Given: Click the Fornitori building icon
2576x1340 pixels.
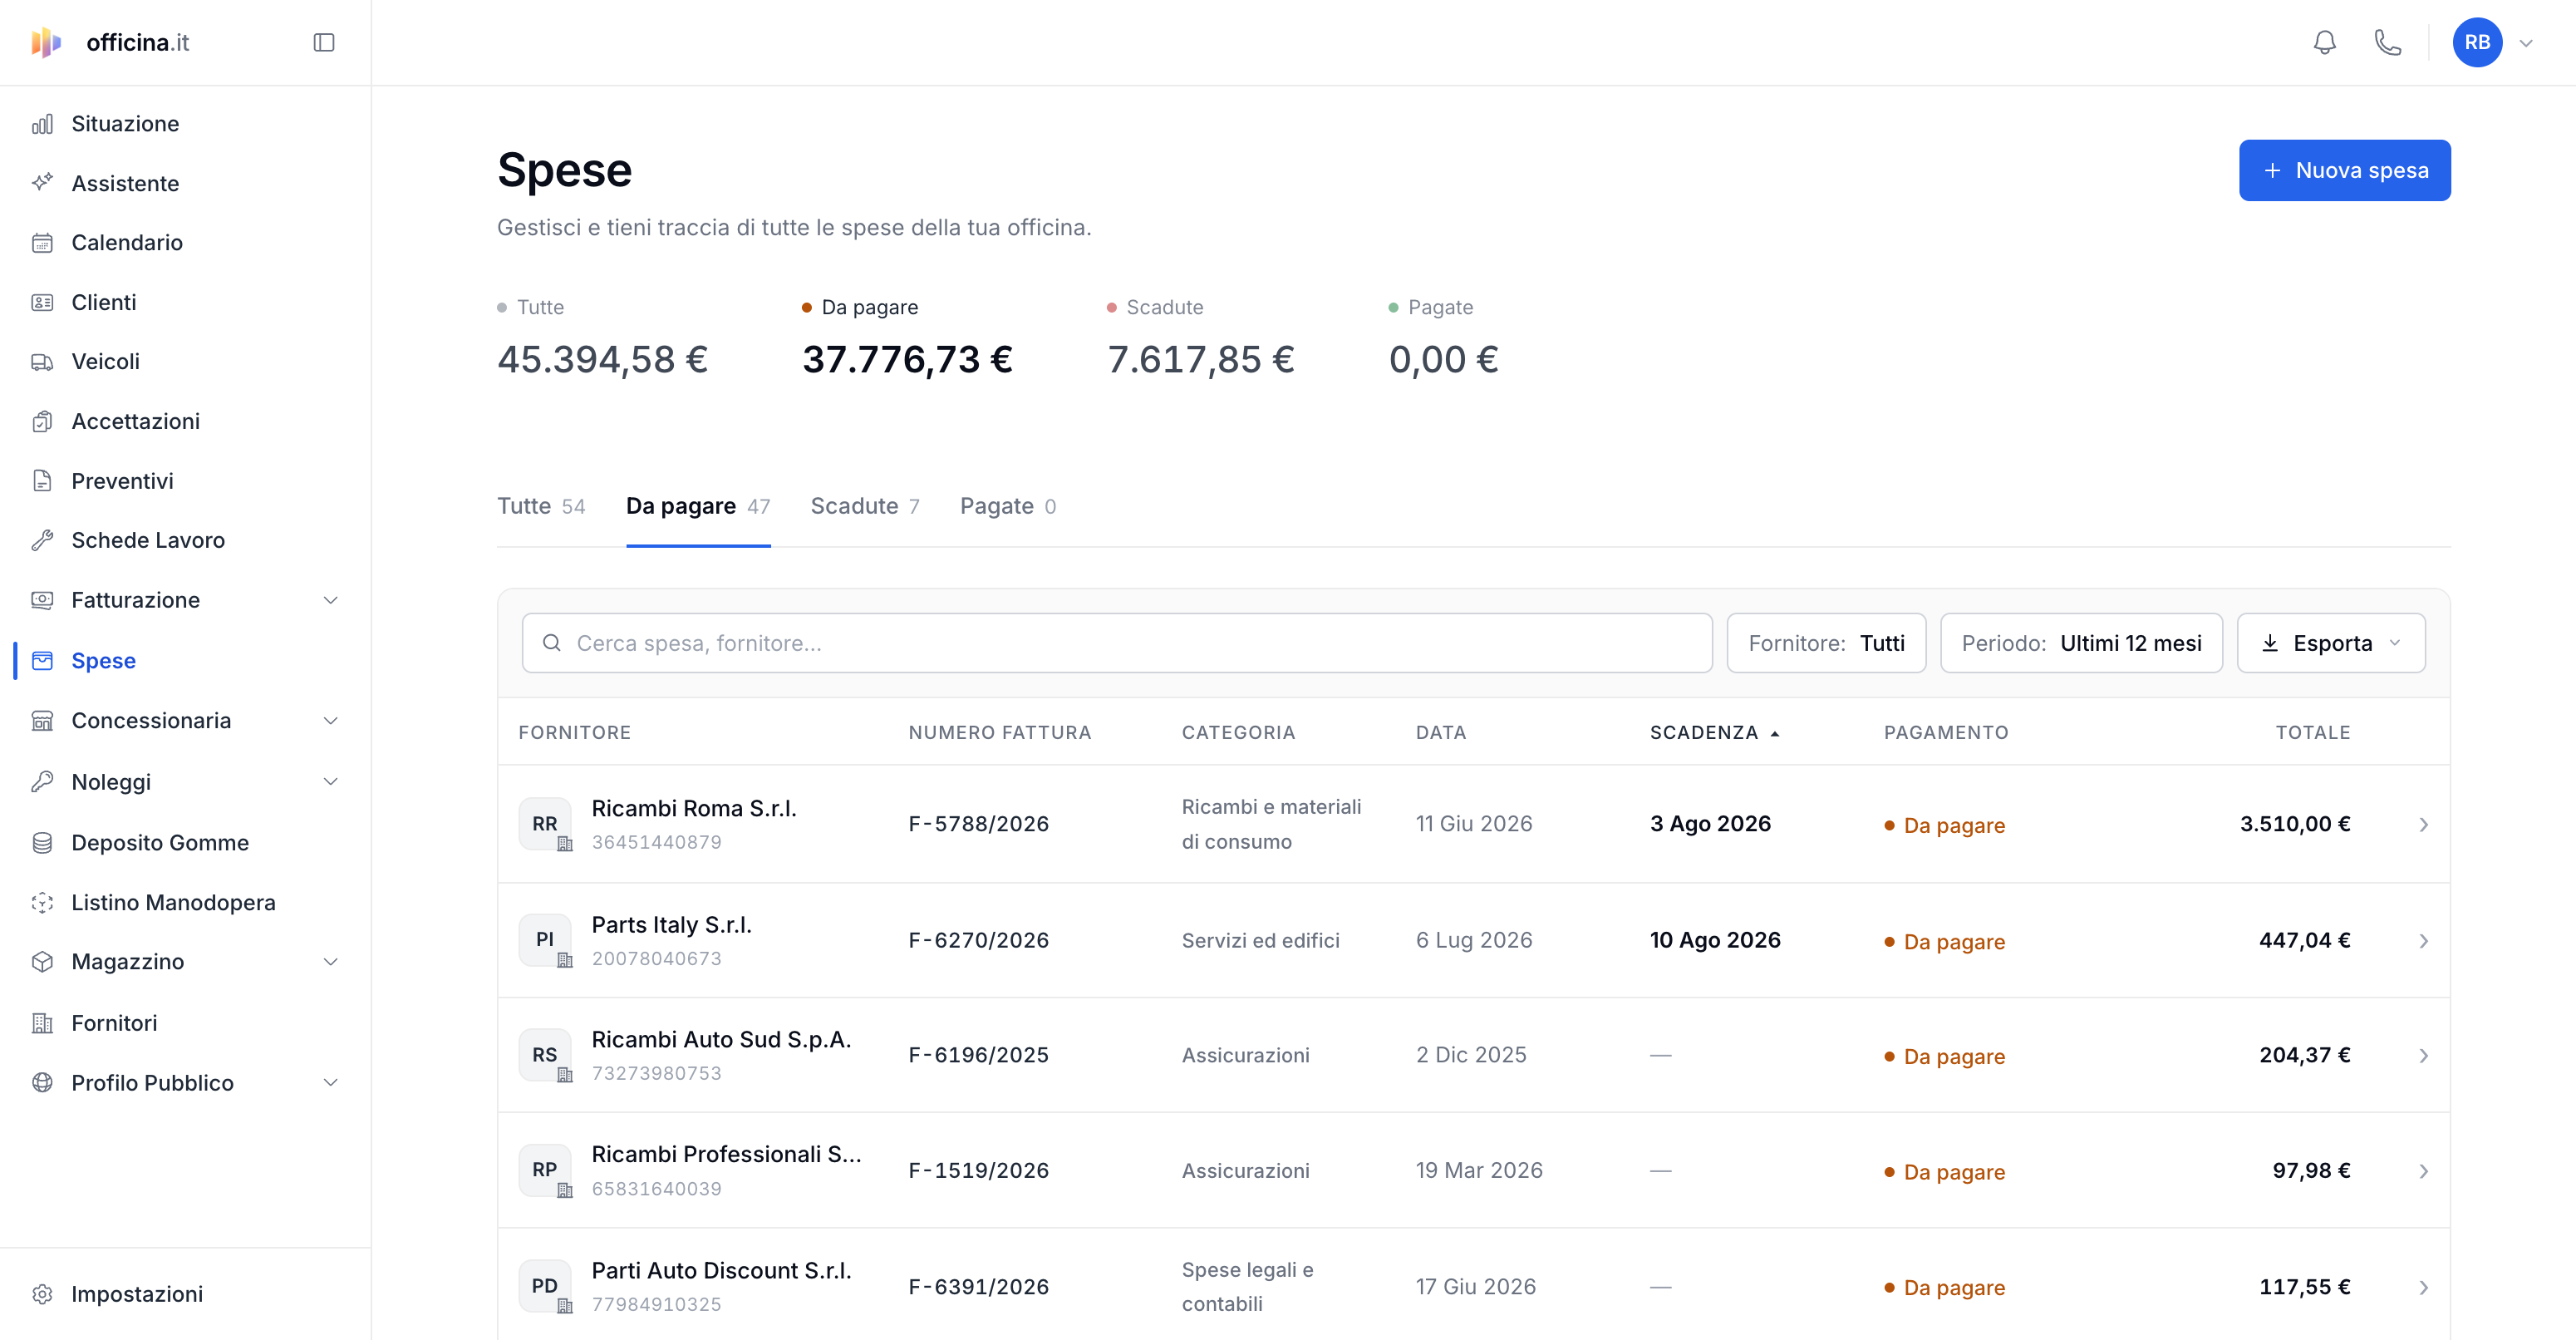Looking at the screenshot, I should click(x=42, y=1023).
